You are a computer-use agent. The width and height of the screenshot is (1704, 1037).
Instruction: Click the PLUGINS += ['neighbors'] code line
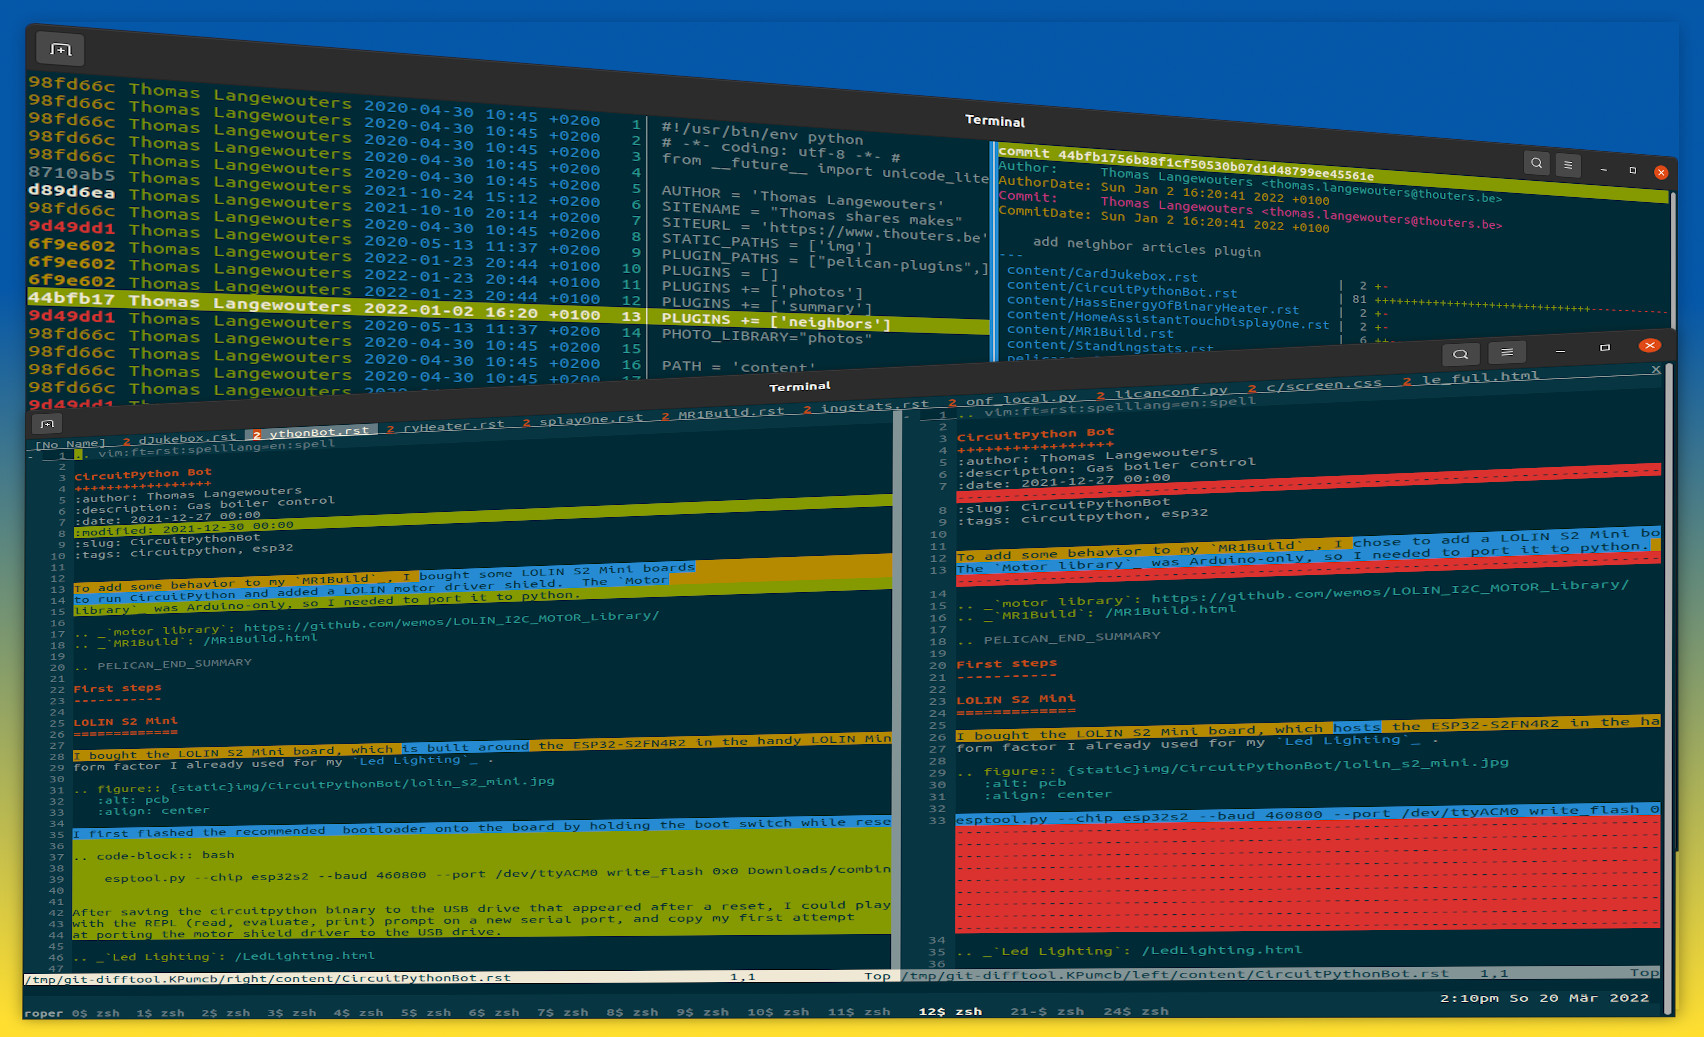[776, 321]
